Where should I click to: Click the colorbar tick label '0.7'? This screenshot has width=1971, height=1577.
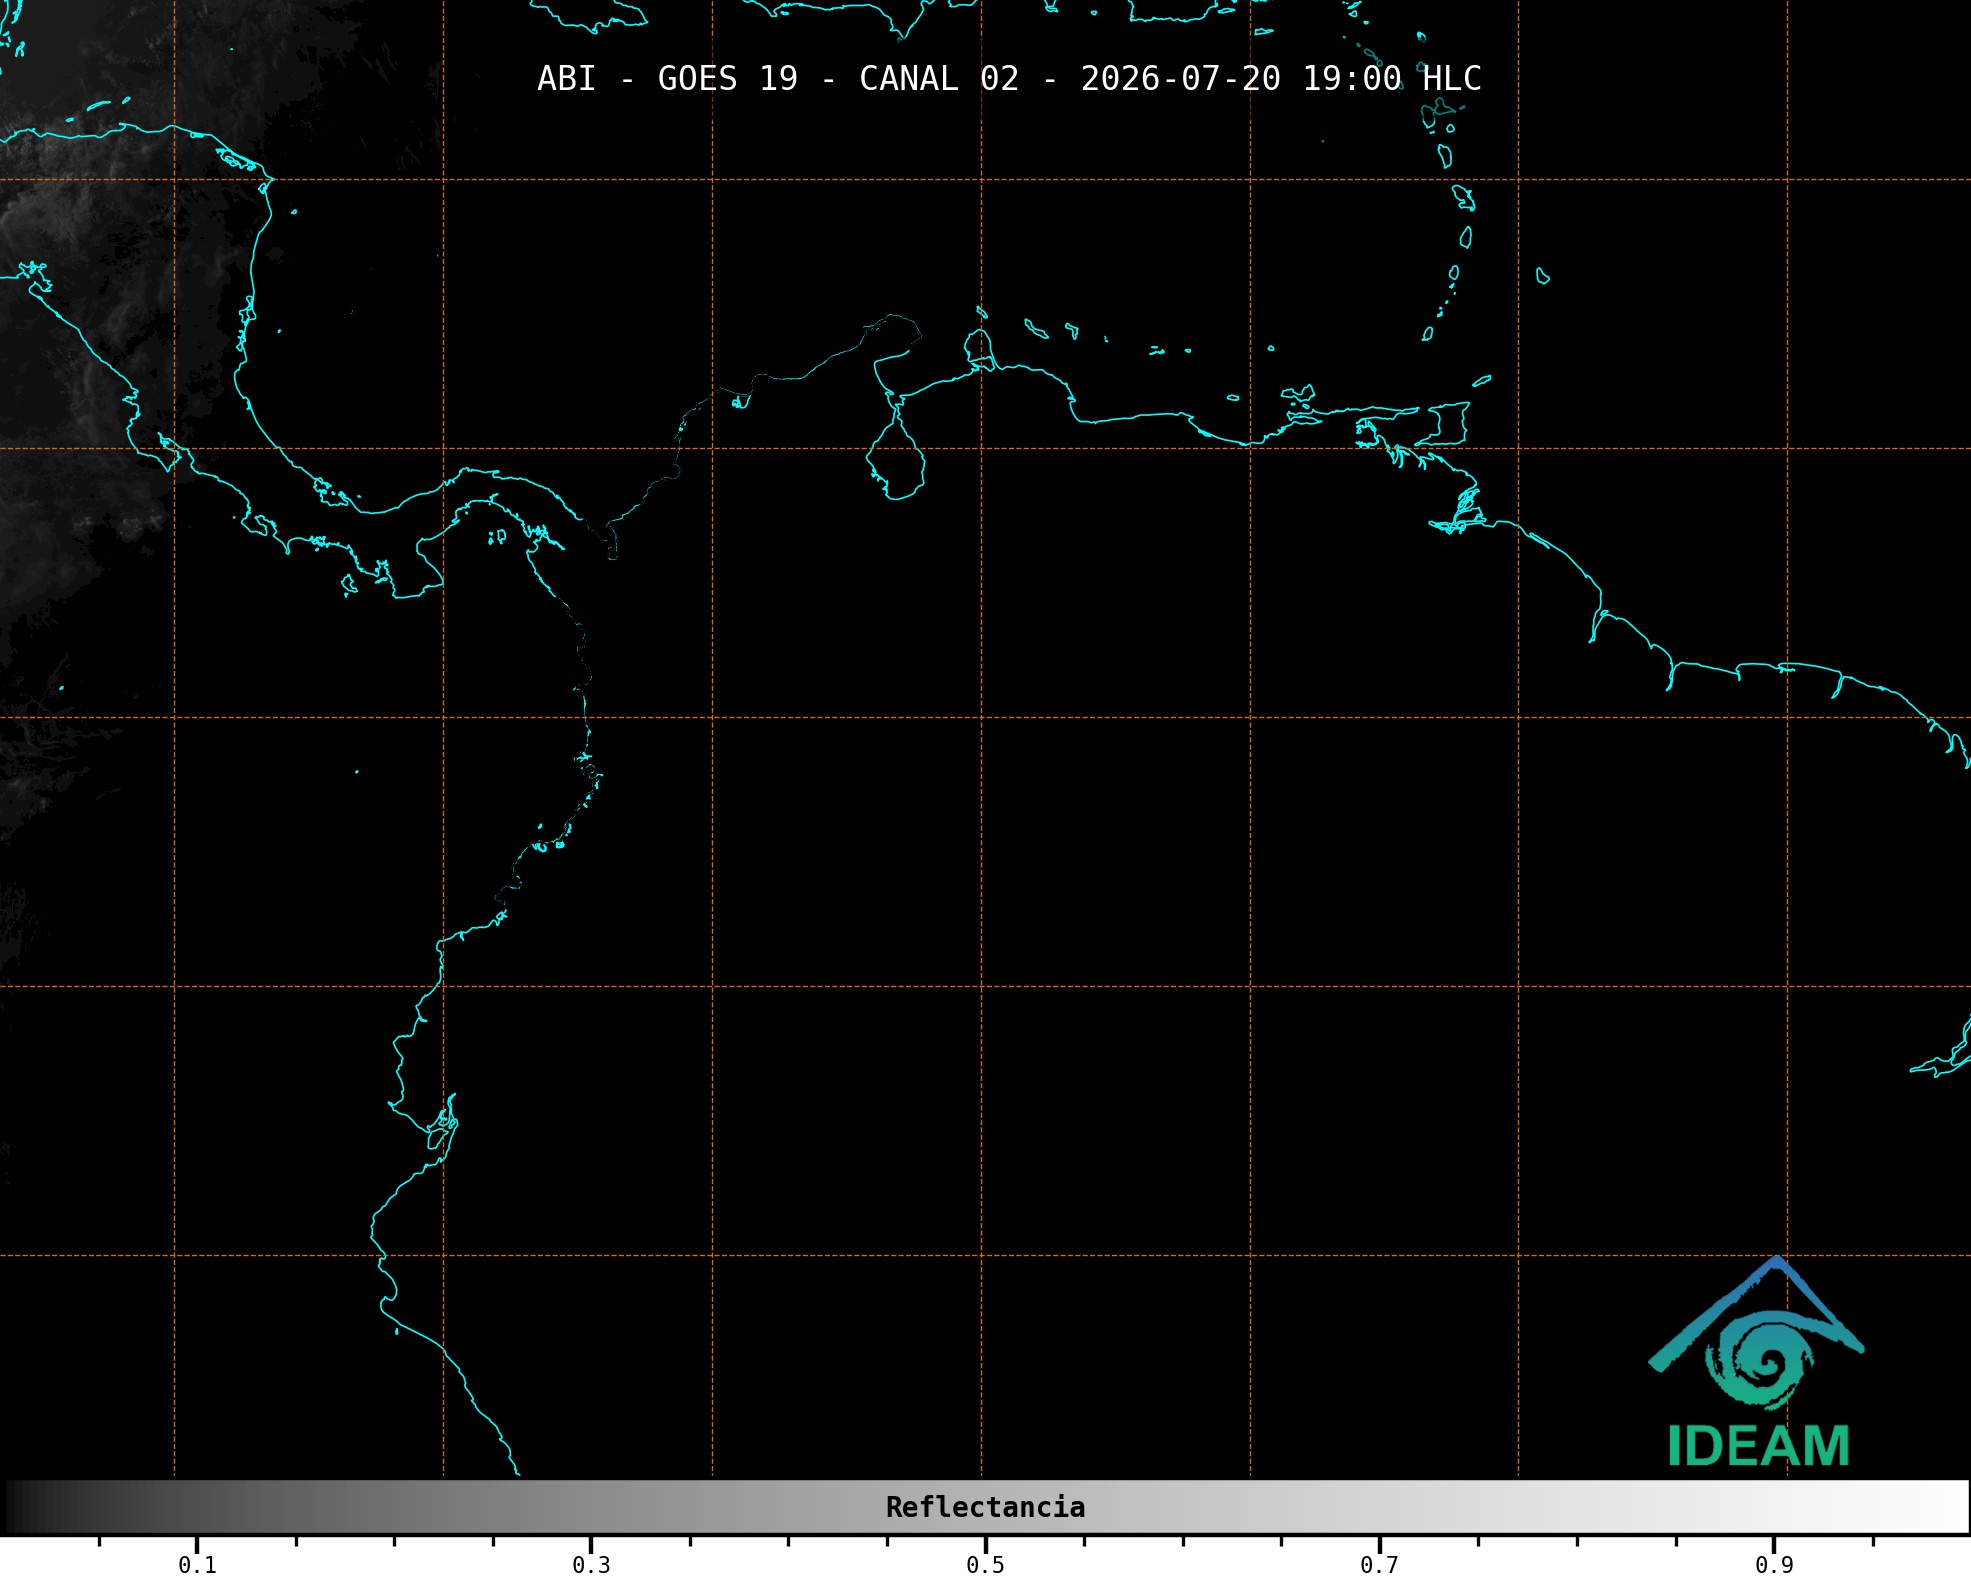1379,1565
